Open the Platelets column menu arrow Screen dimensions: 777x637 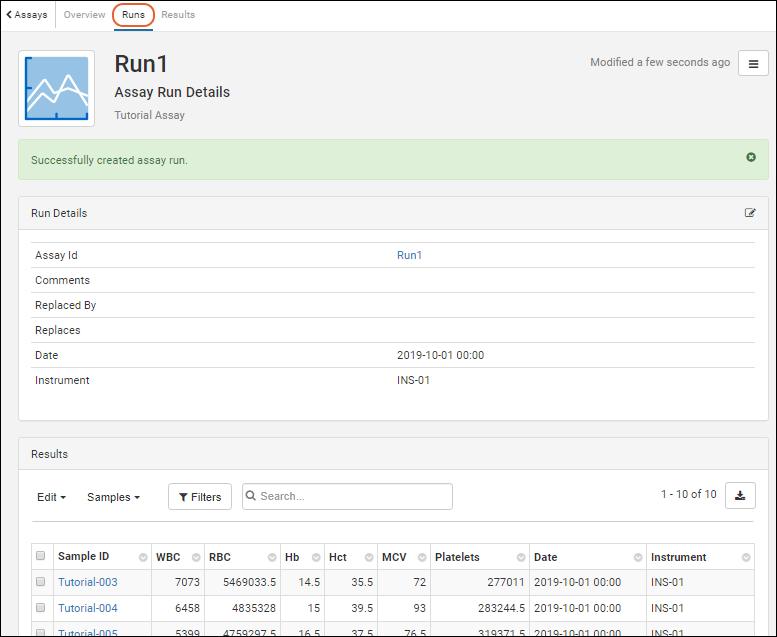[520, 558]
